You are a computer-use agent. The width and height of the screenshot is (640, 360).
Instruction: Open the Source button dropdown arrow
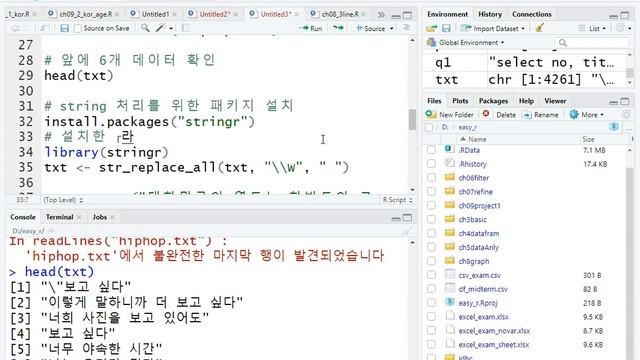[x=391, y=29]
